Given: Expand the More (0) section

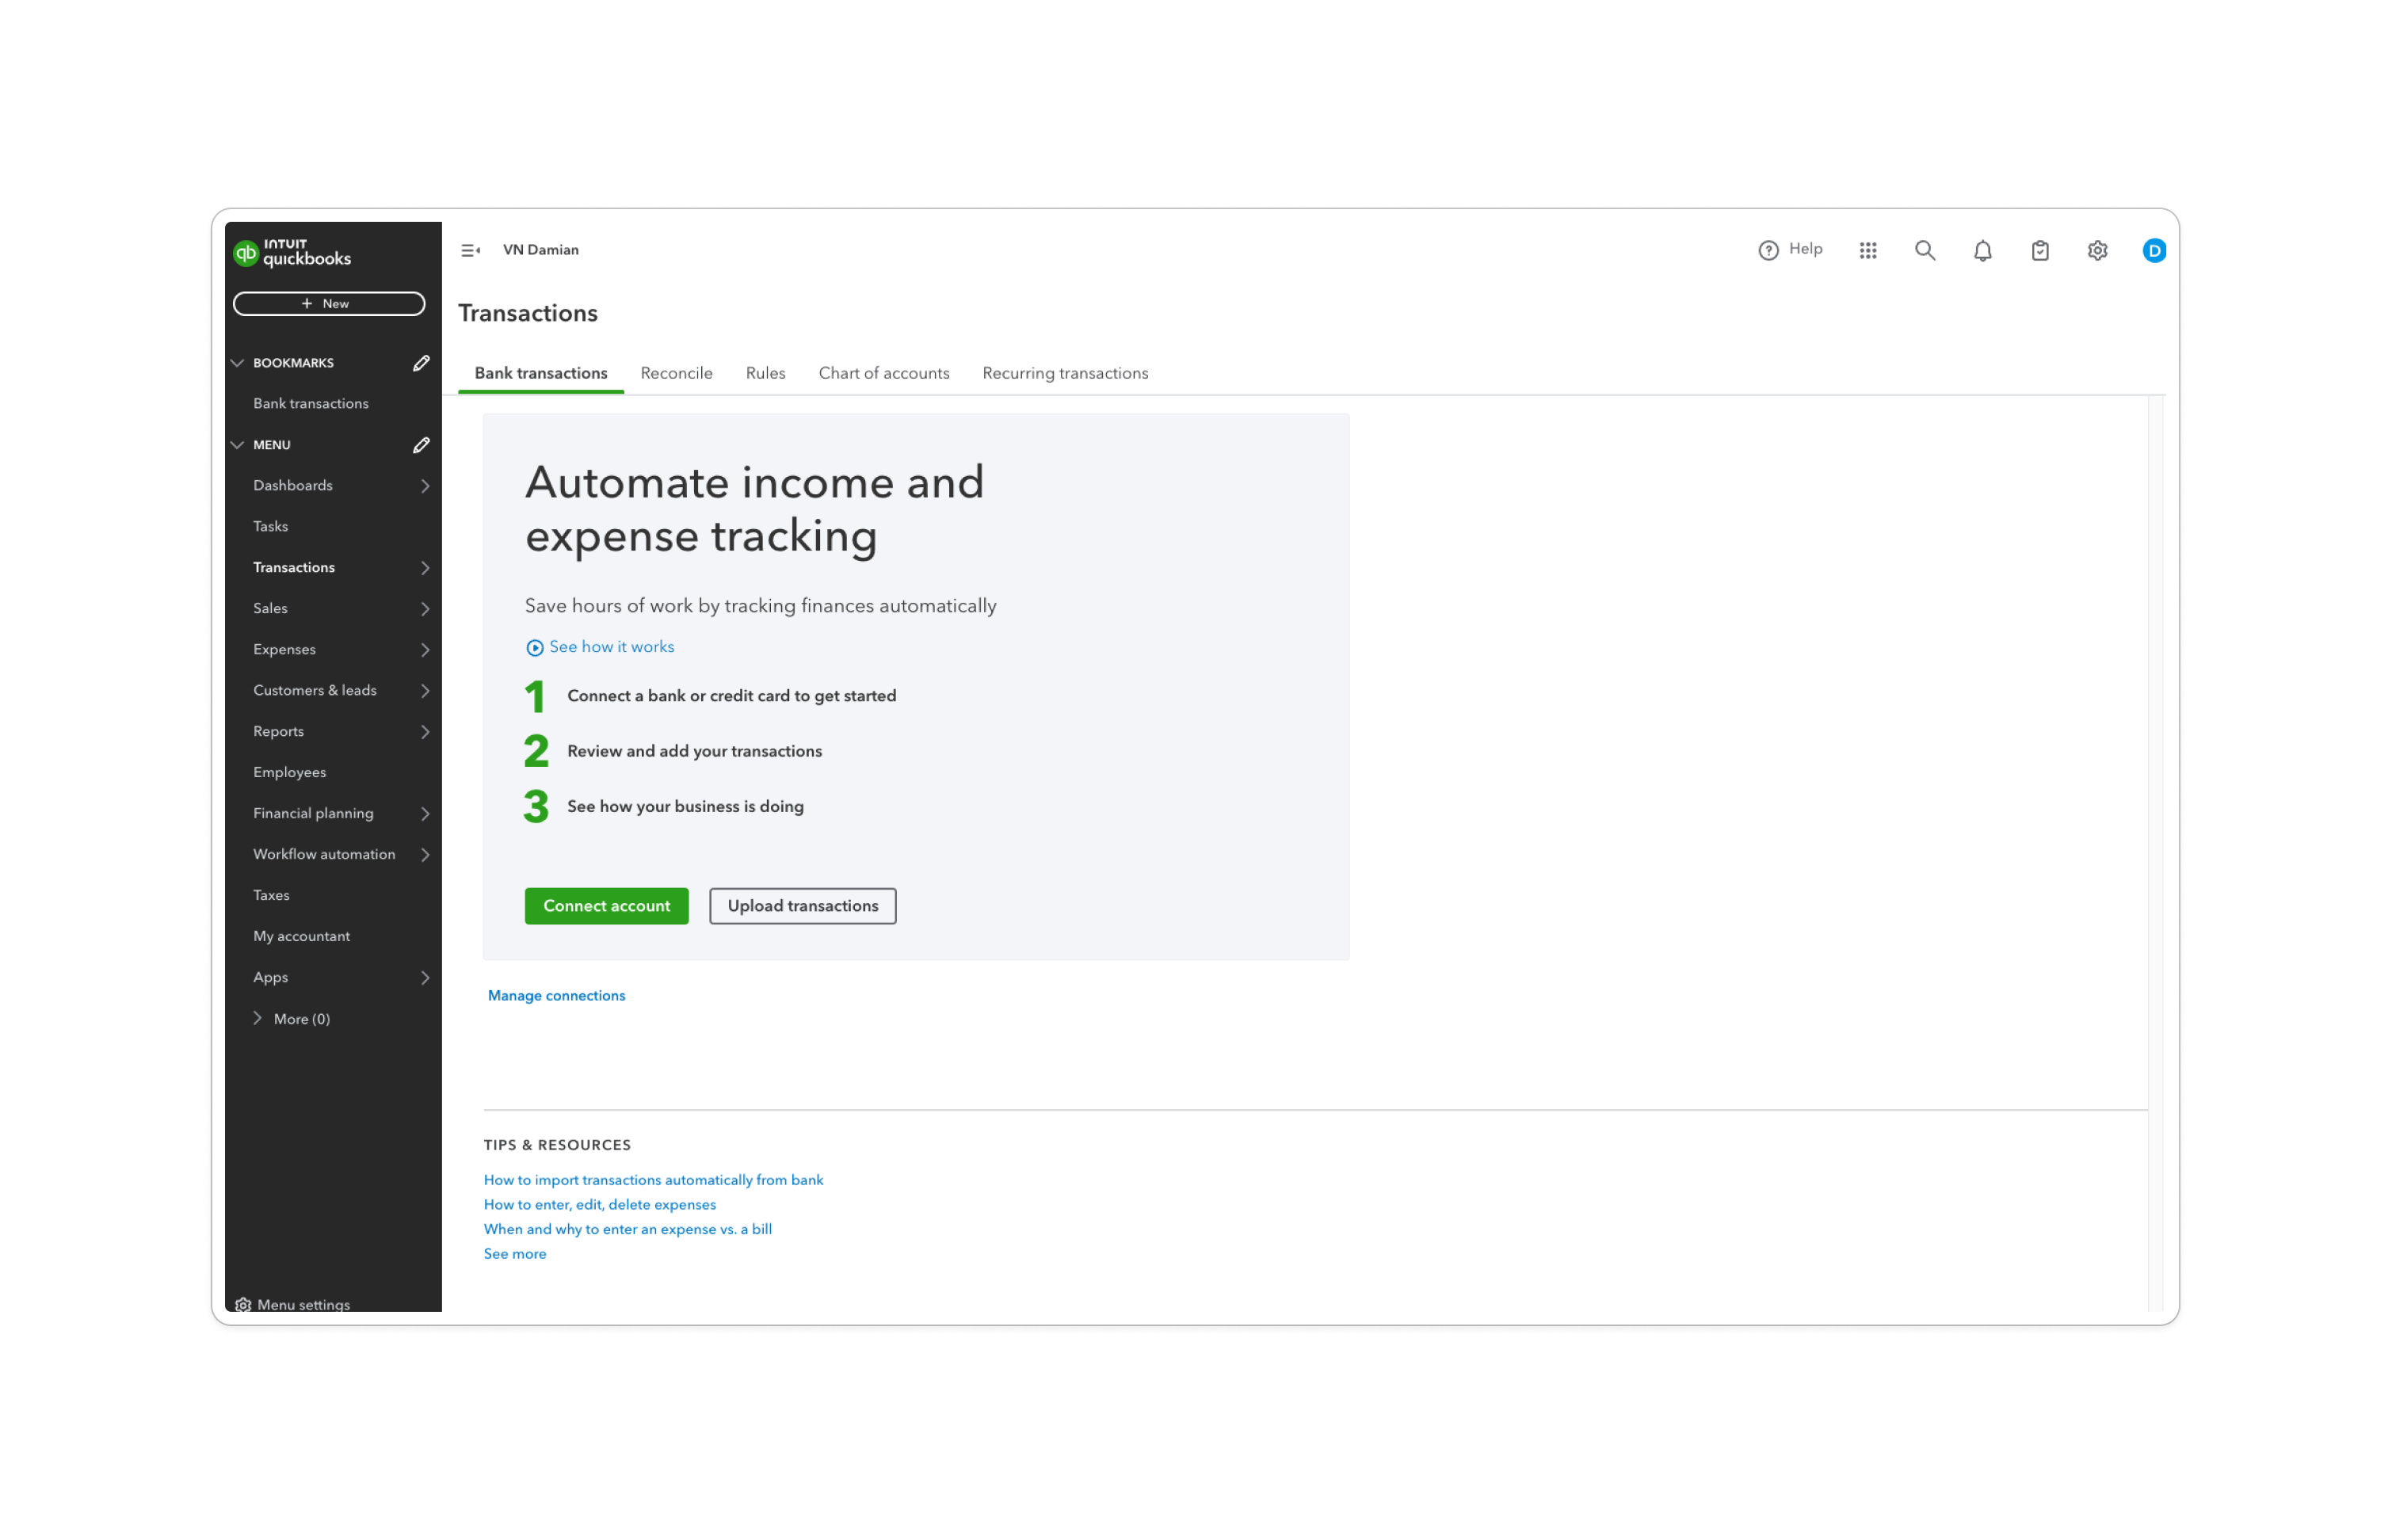Looking at the screenshot, I should tap(258, 1018).
